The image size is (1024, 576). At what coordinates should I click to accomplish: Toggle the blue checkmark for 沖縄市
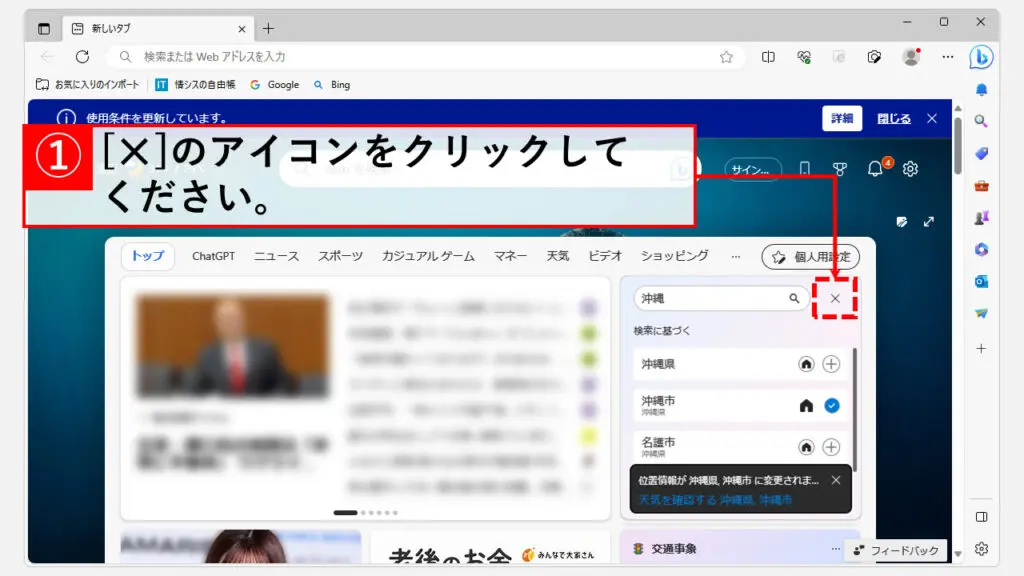[831, 405]
